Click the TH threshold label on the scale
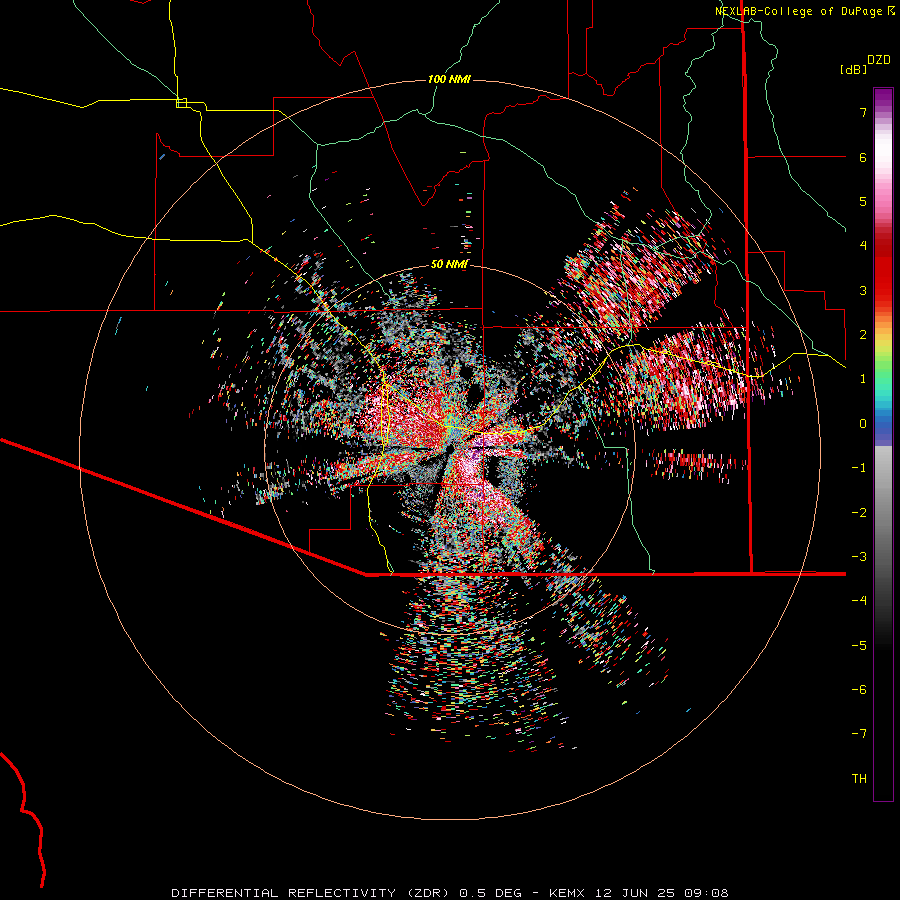The height and width of the screenshot is (900, 900). click(859, 779)
